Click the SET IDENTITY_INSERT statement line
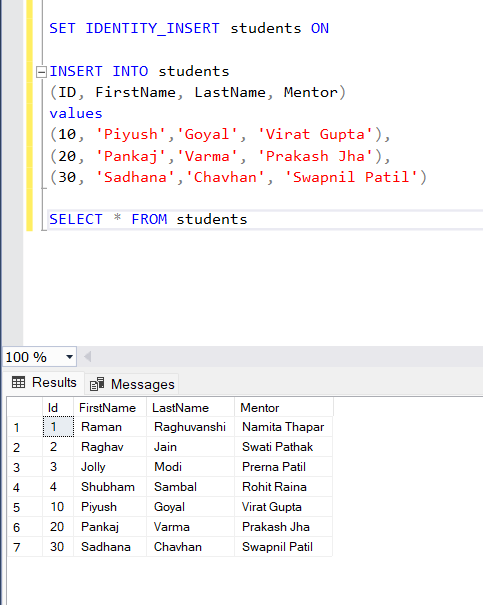This screenshot has width=483, height=605. coord(189,28)
